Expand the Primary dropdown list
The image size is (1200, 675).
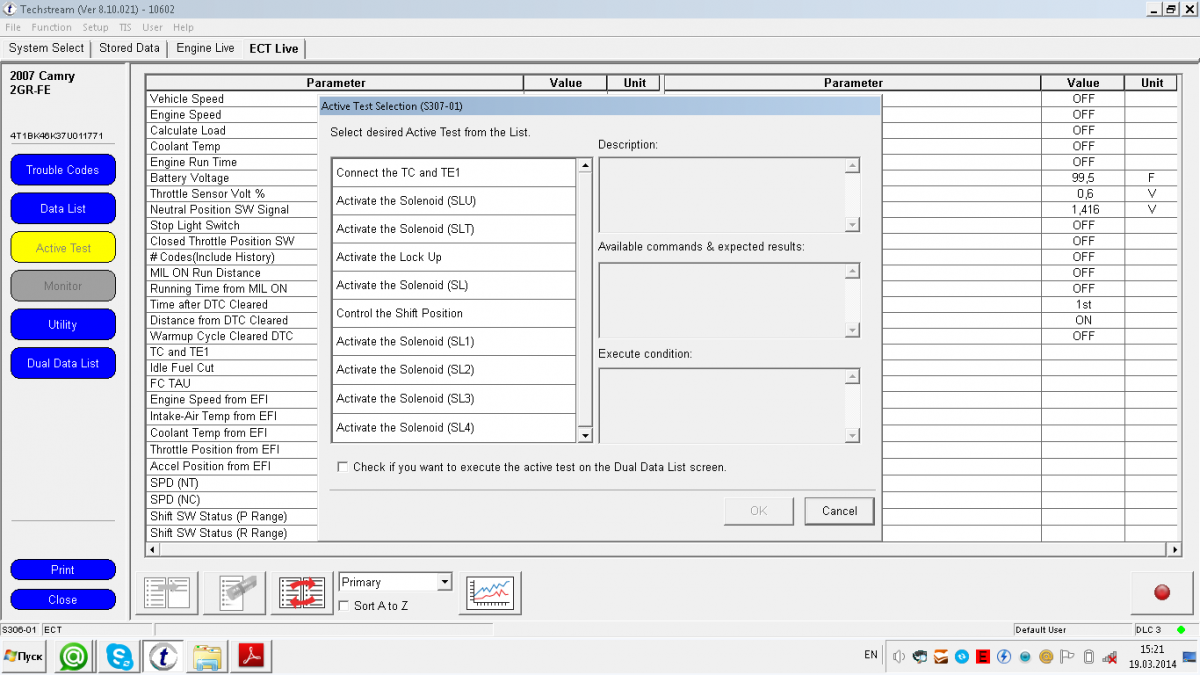coord(445,582)
